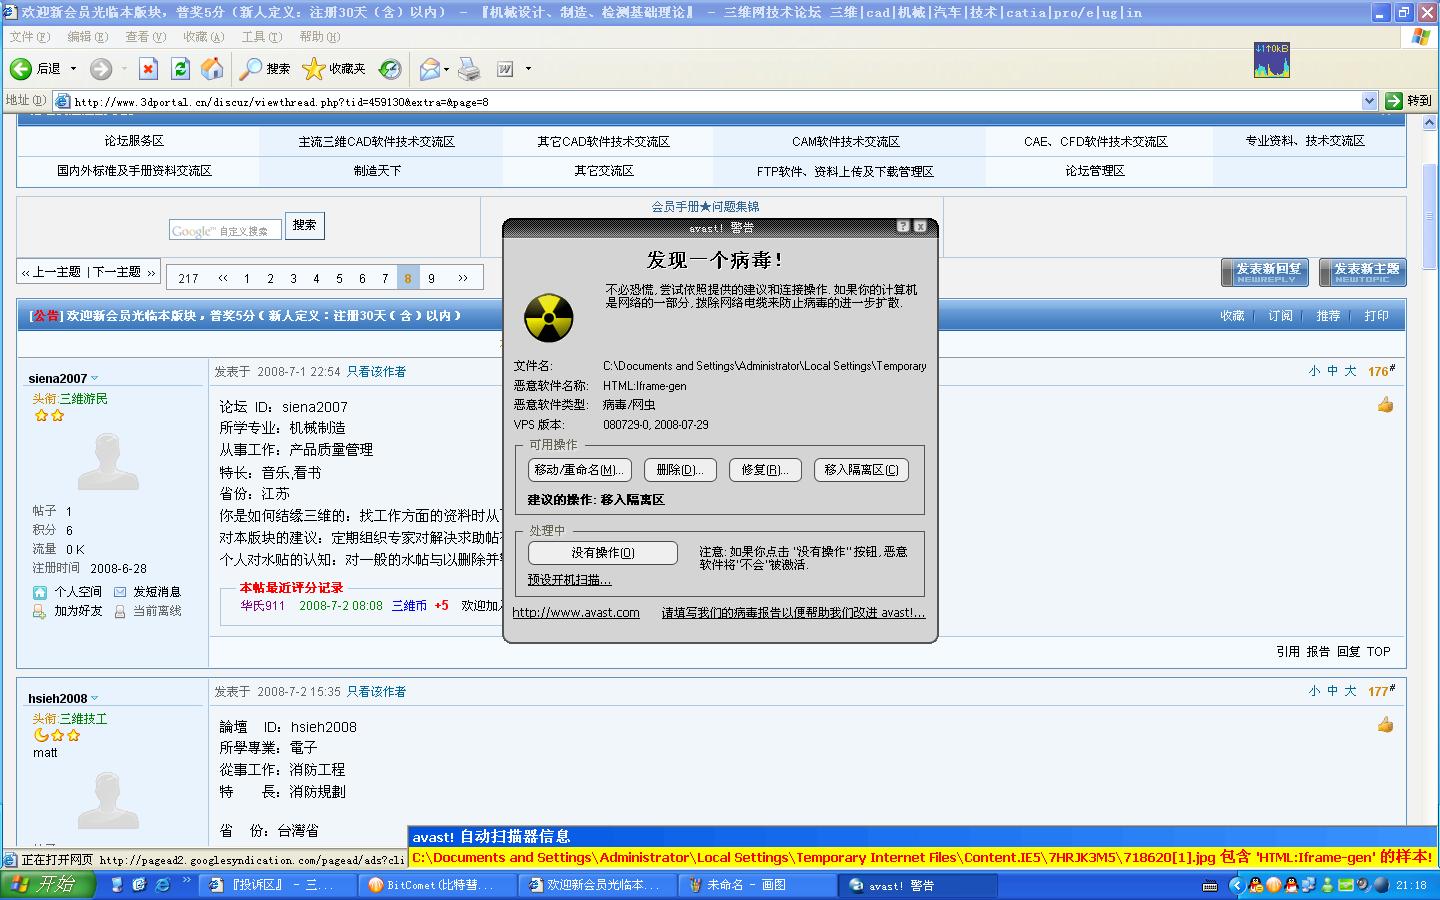The image size is (1440, 900).
Task: Open the CAM软件技术交流区 forum section
Action: point(846,142)
